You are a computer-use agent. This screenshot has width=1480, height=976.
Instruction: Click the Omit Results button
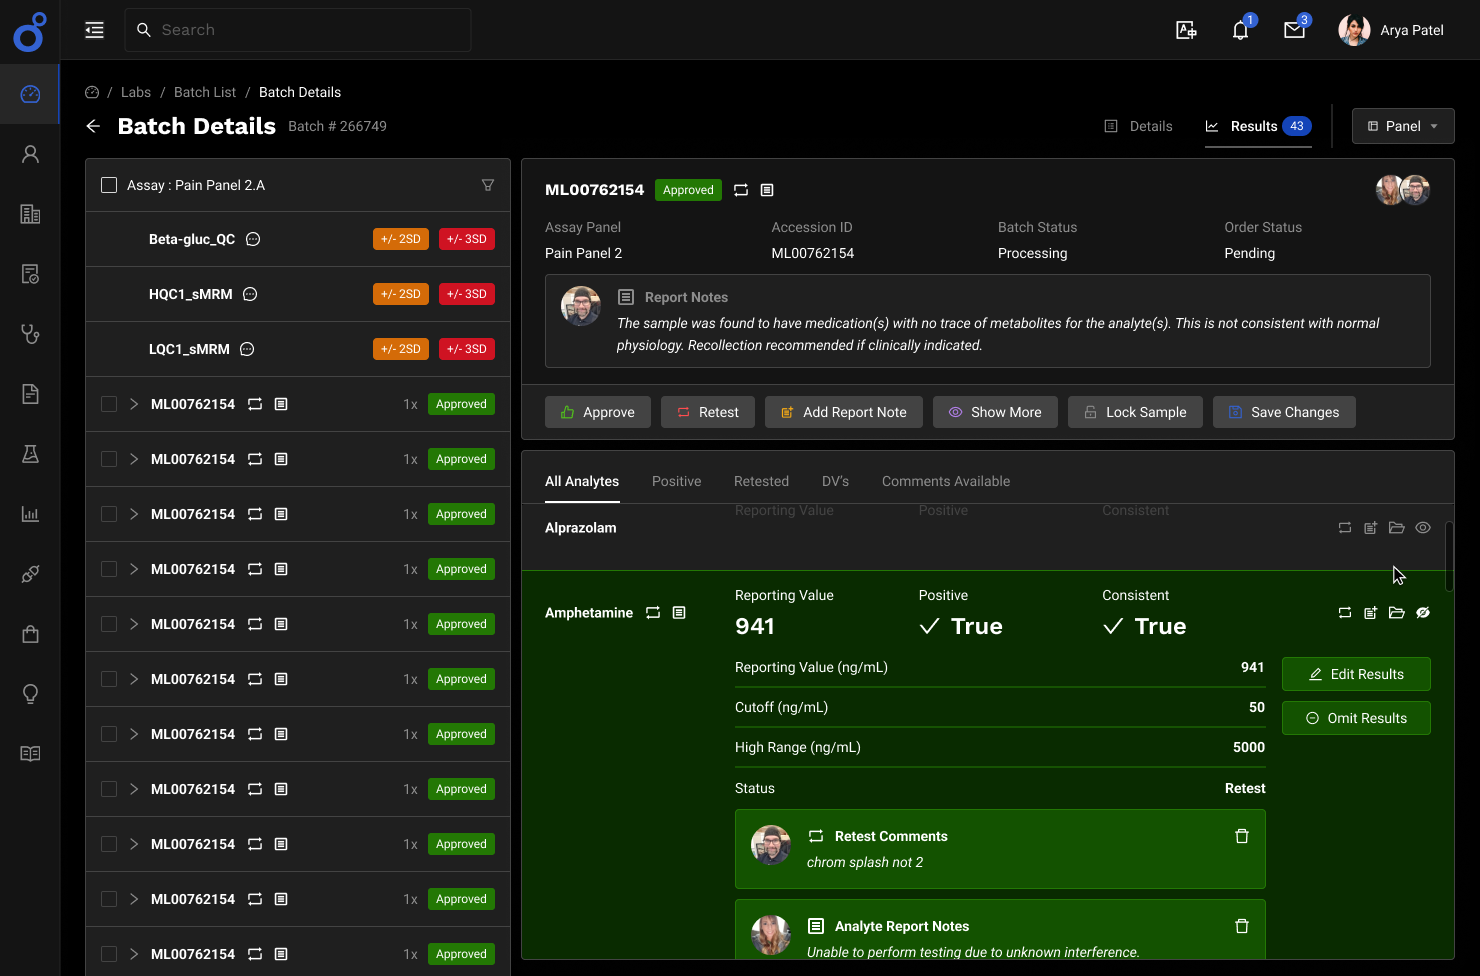pos(1356,718)
